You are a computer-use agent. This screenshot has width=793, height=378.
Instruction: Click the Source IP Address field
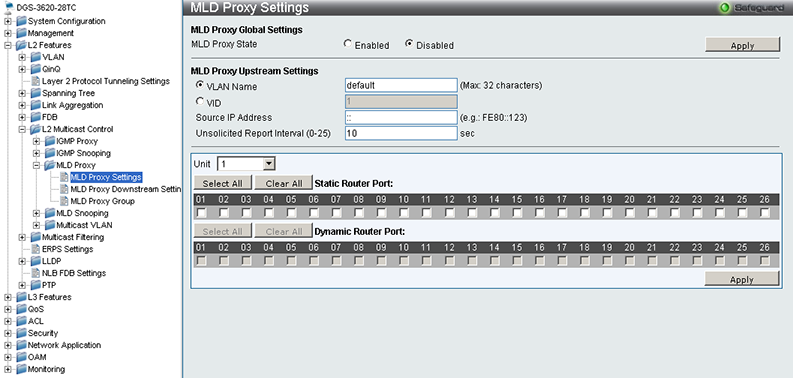tap(401, 117)
